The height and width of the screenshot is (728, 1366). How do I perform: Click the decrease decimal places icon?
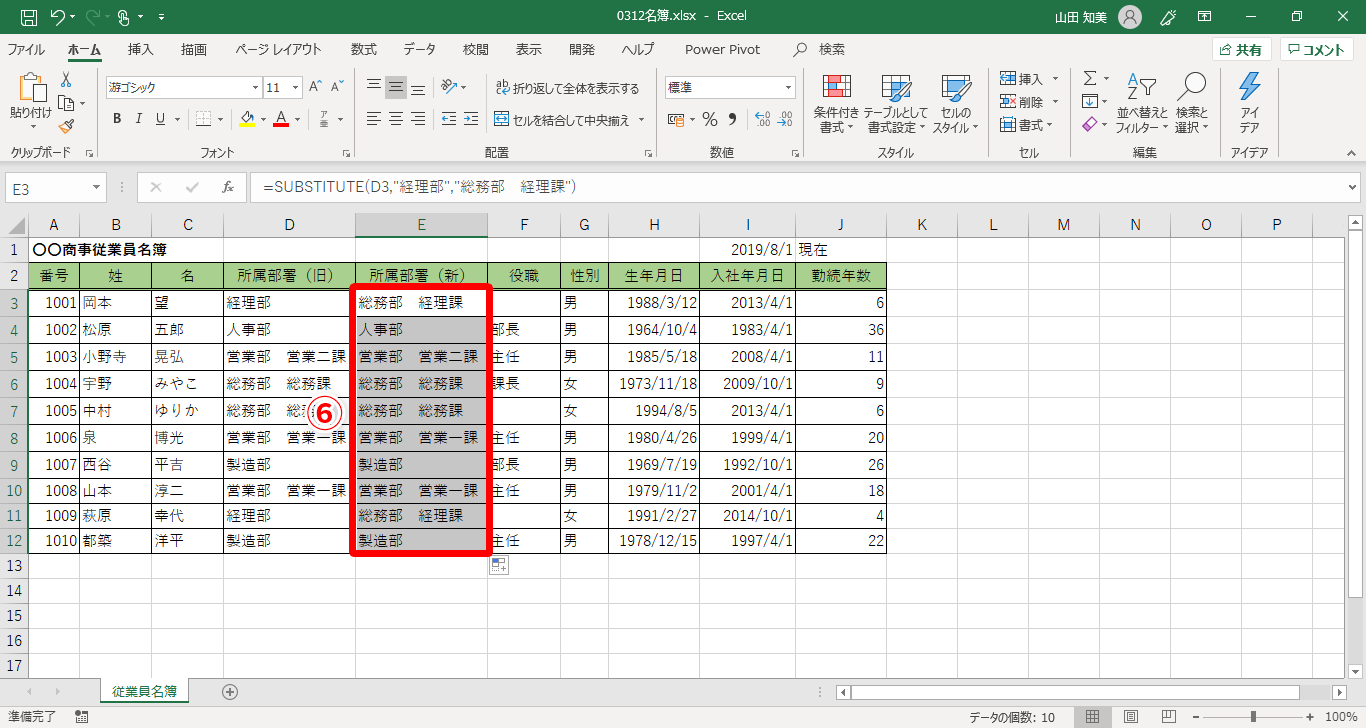(x=785, y=119)
